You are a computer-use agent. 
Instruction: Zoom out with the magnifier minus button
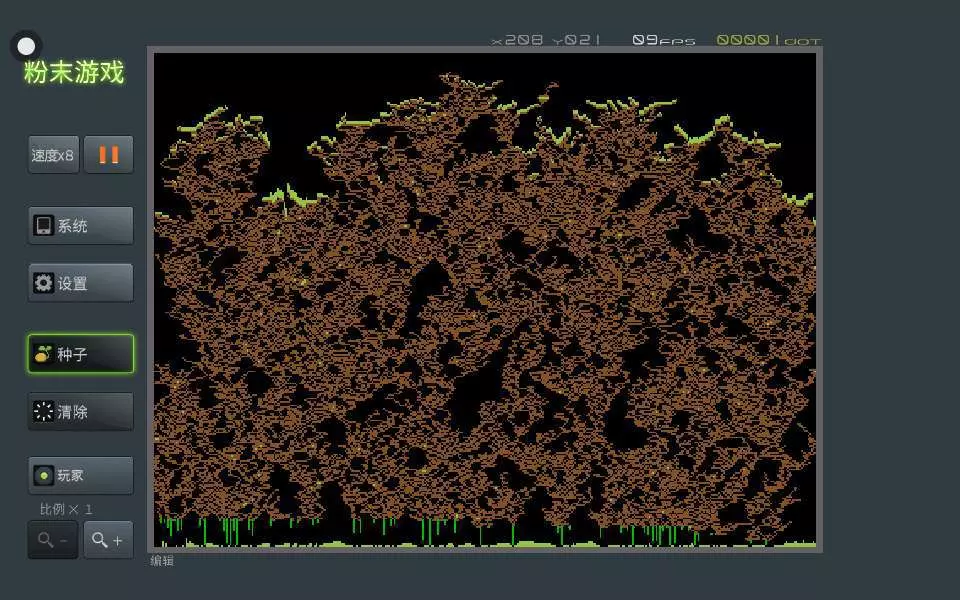pyautogui.click(x=53, y=540)
